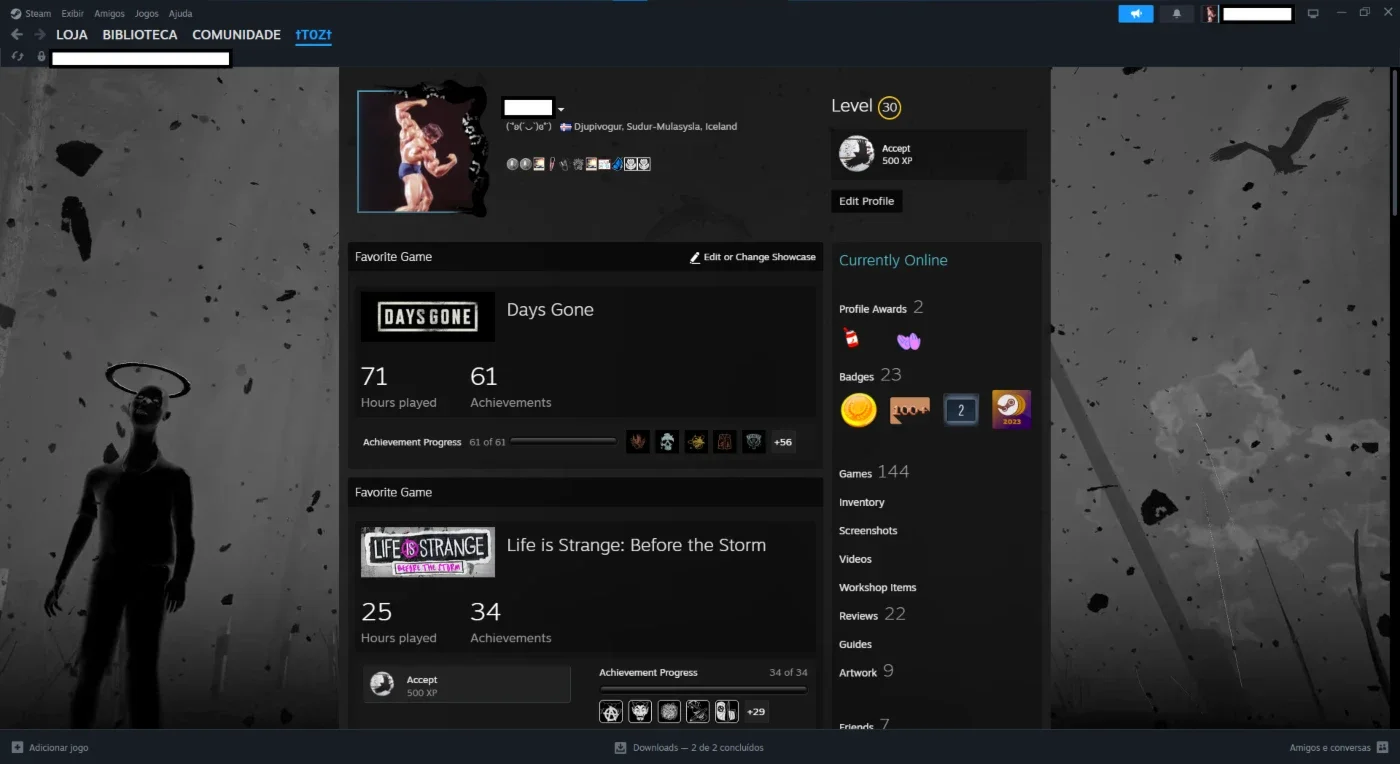
Task: Open the Screenshots link
Action: tap(868, 531)
